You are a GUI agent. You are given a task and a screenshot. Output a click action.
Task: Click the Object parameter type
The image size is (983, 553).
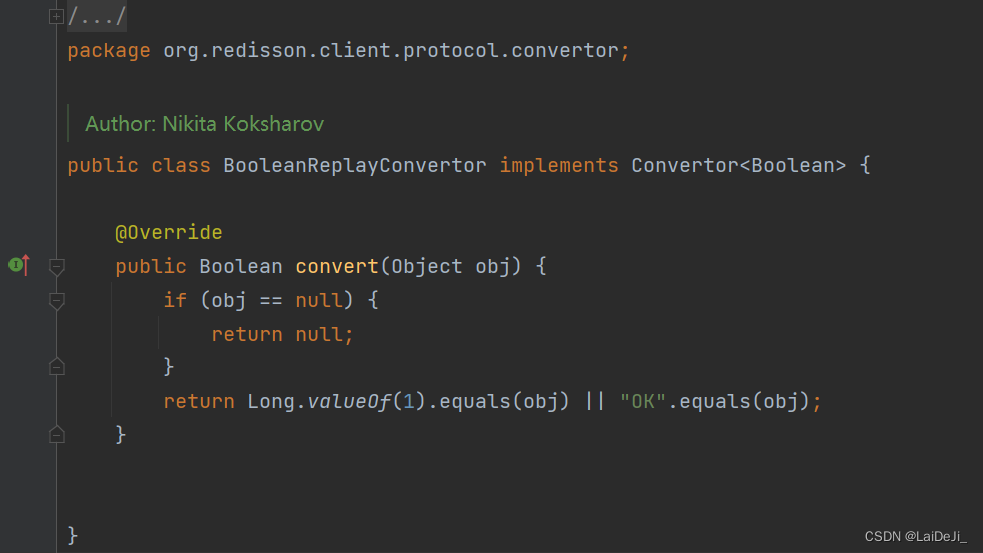tap(427, 266)
